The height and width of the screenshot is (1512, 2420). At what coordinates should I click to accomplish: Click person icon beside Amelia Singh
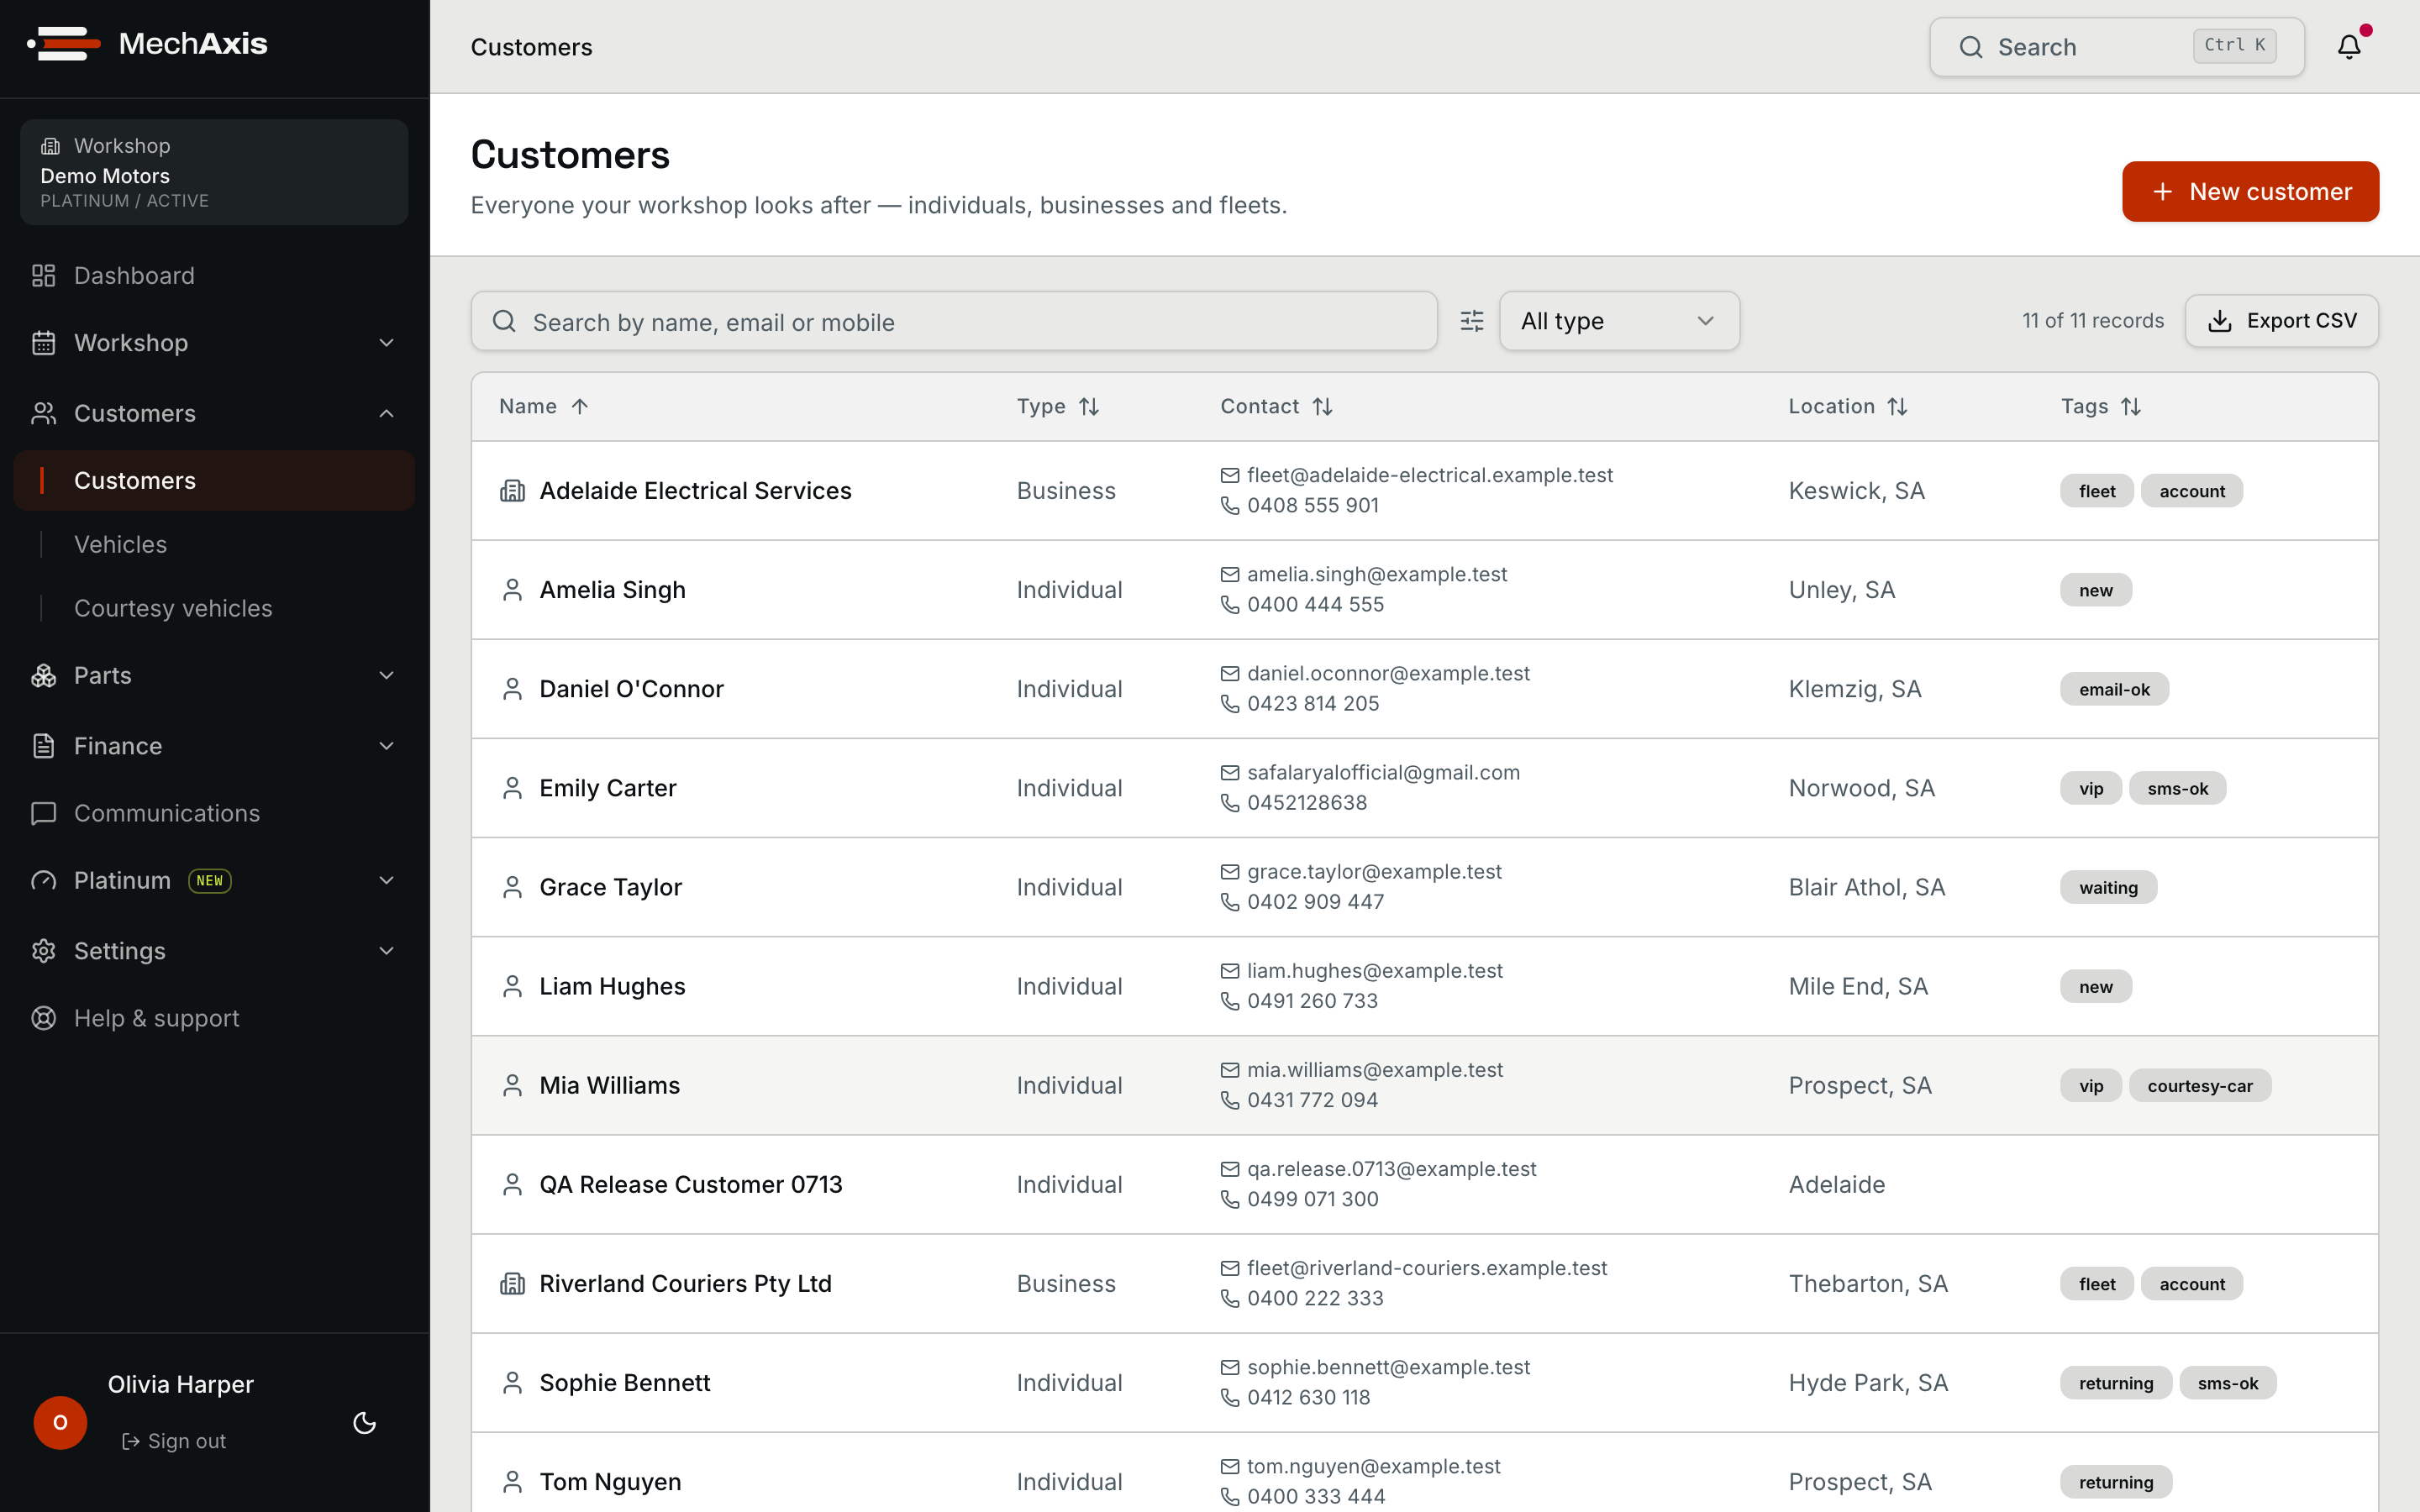(x=512, y=590)
